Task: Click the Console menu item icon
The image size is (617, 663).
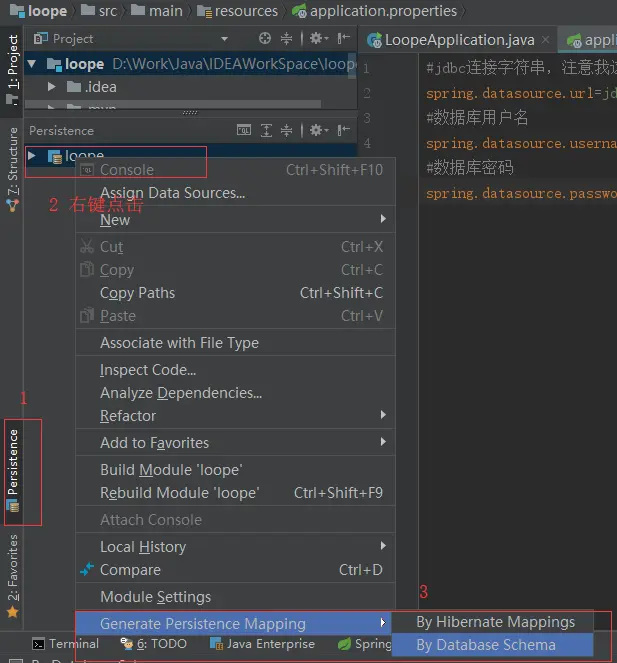Action: (x=87, y=170)
